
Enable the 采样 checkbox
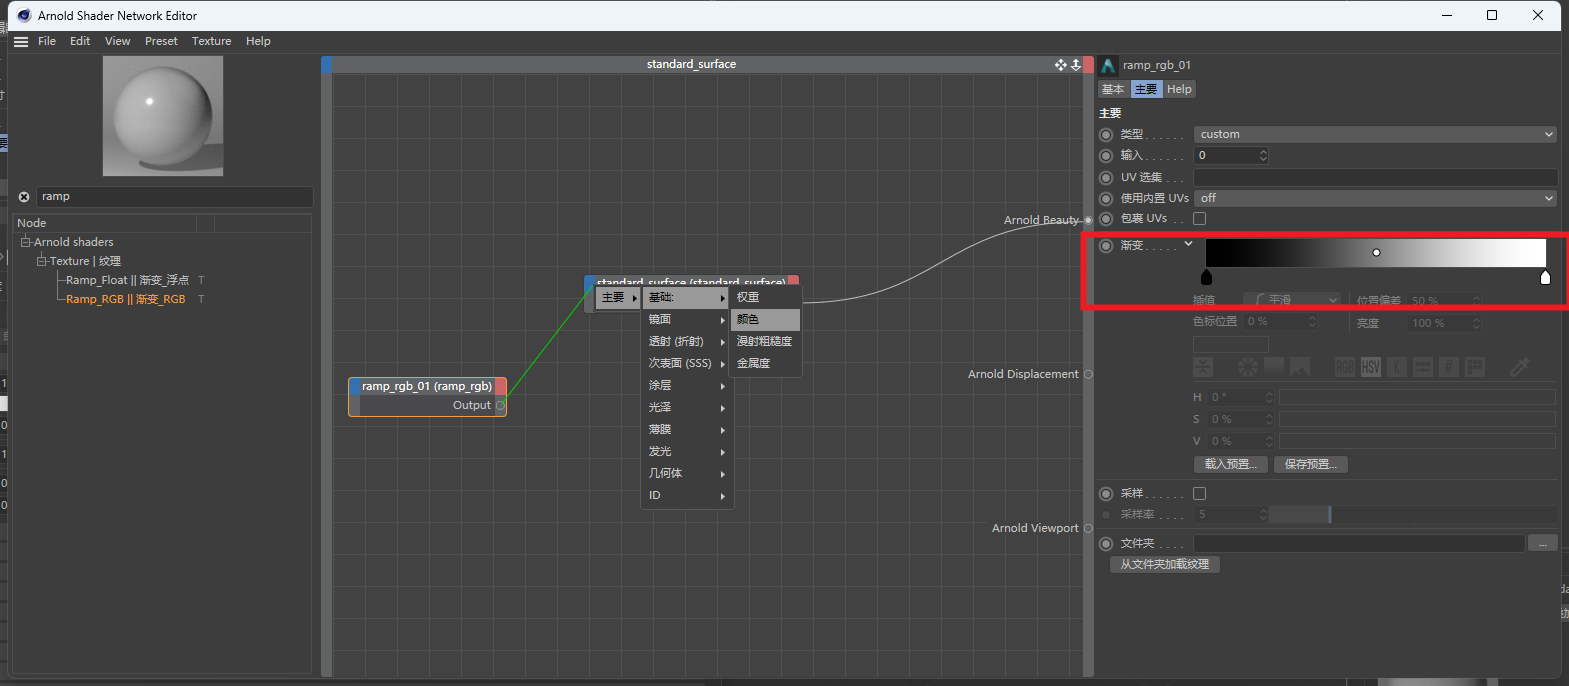(1200, 493)
